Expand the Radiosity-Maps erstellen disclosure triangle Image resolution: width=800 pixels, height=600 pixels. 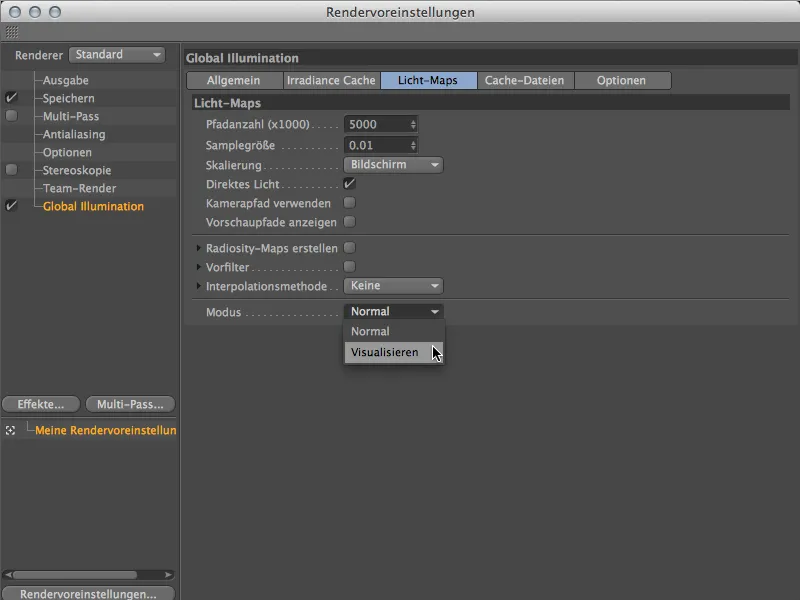[199, 248]
